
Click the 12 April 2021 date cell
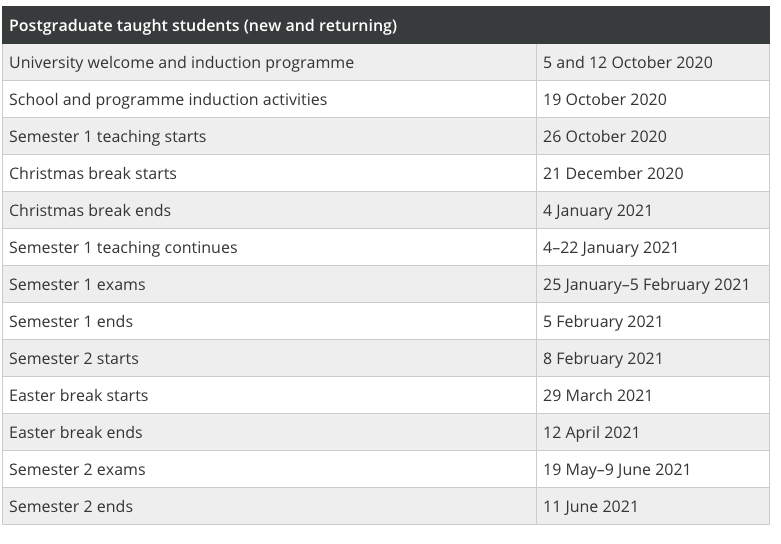click(x=653, y=432)
